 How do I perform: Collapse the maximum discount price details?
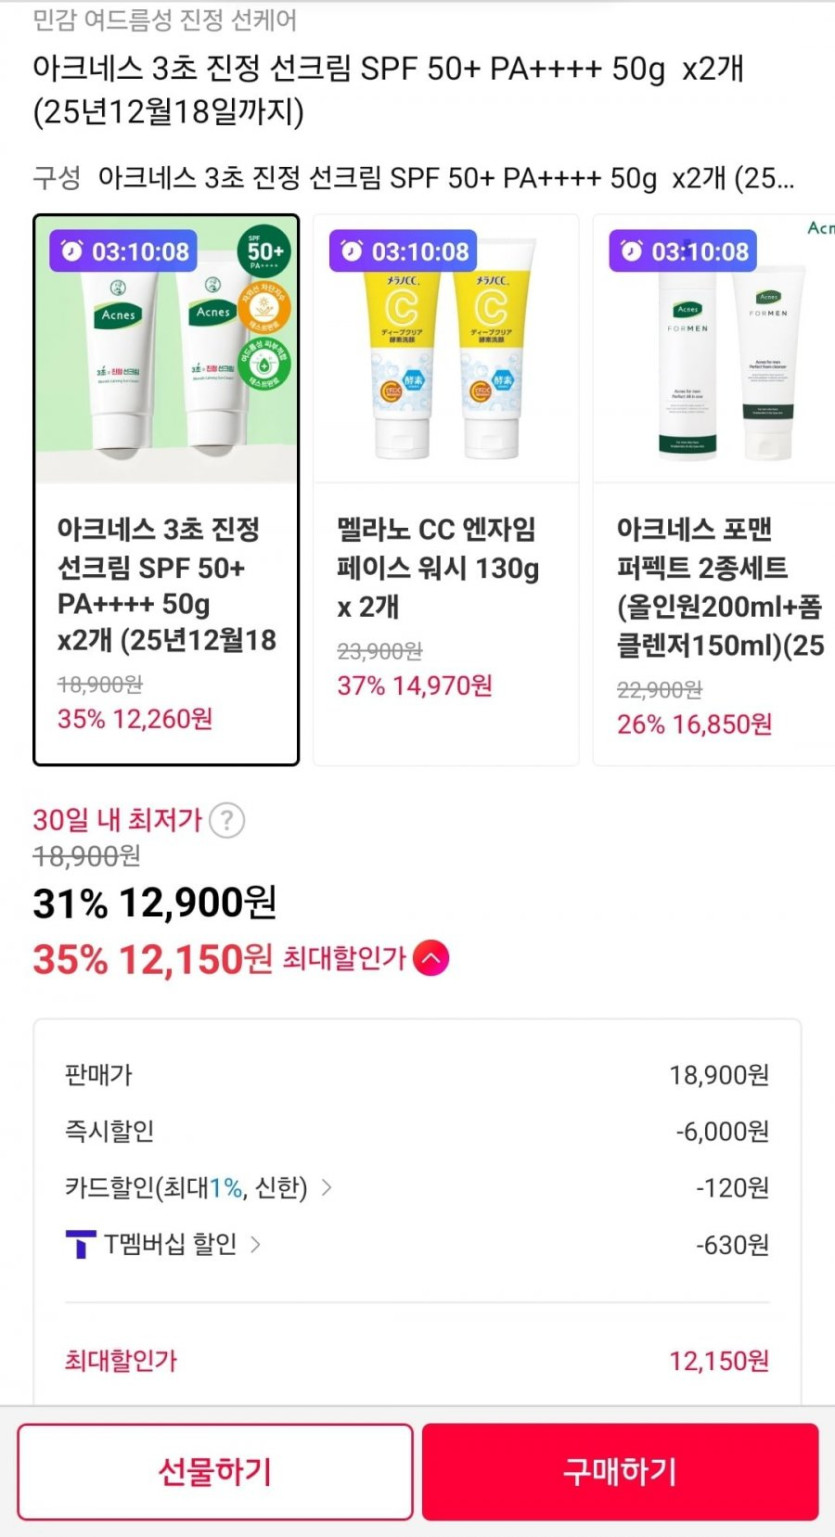[431, 959]
